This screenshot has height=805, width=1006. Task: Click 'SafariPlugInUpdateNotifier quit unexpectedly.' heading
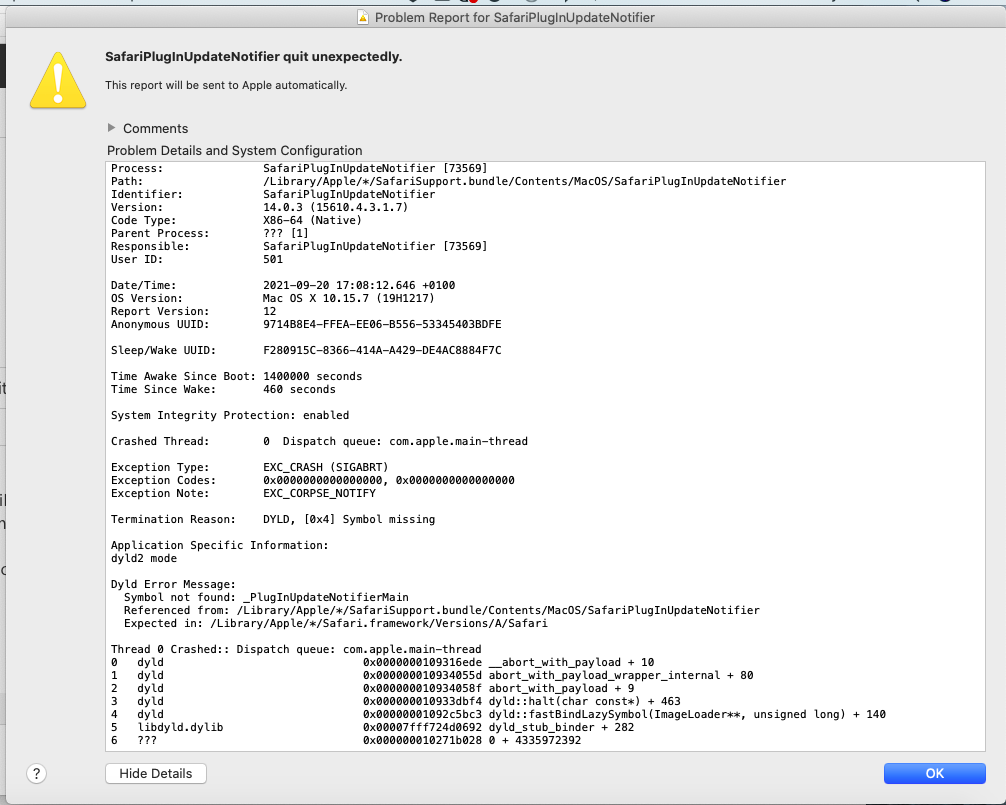point(253,56)
